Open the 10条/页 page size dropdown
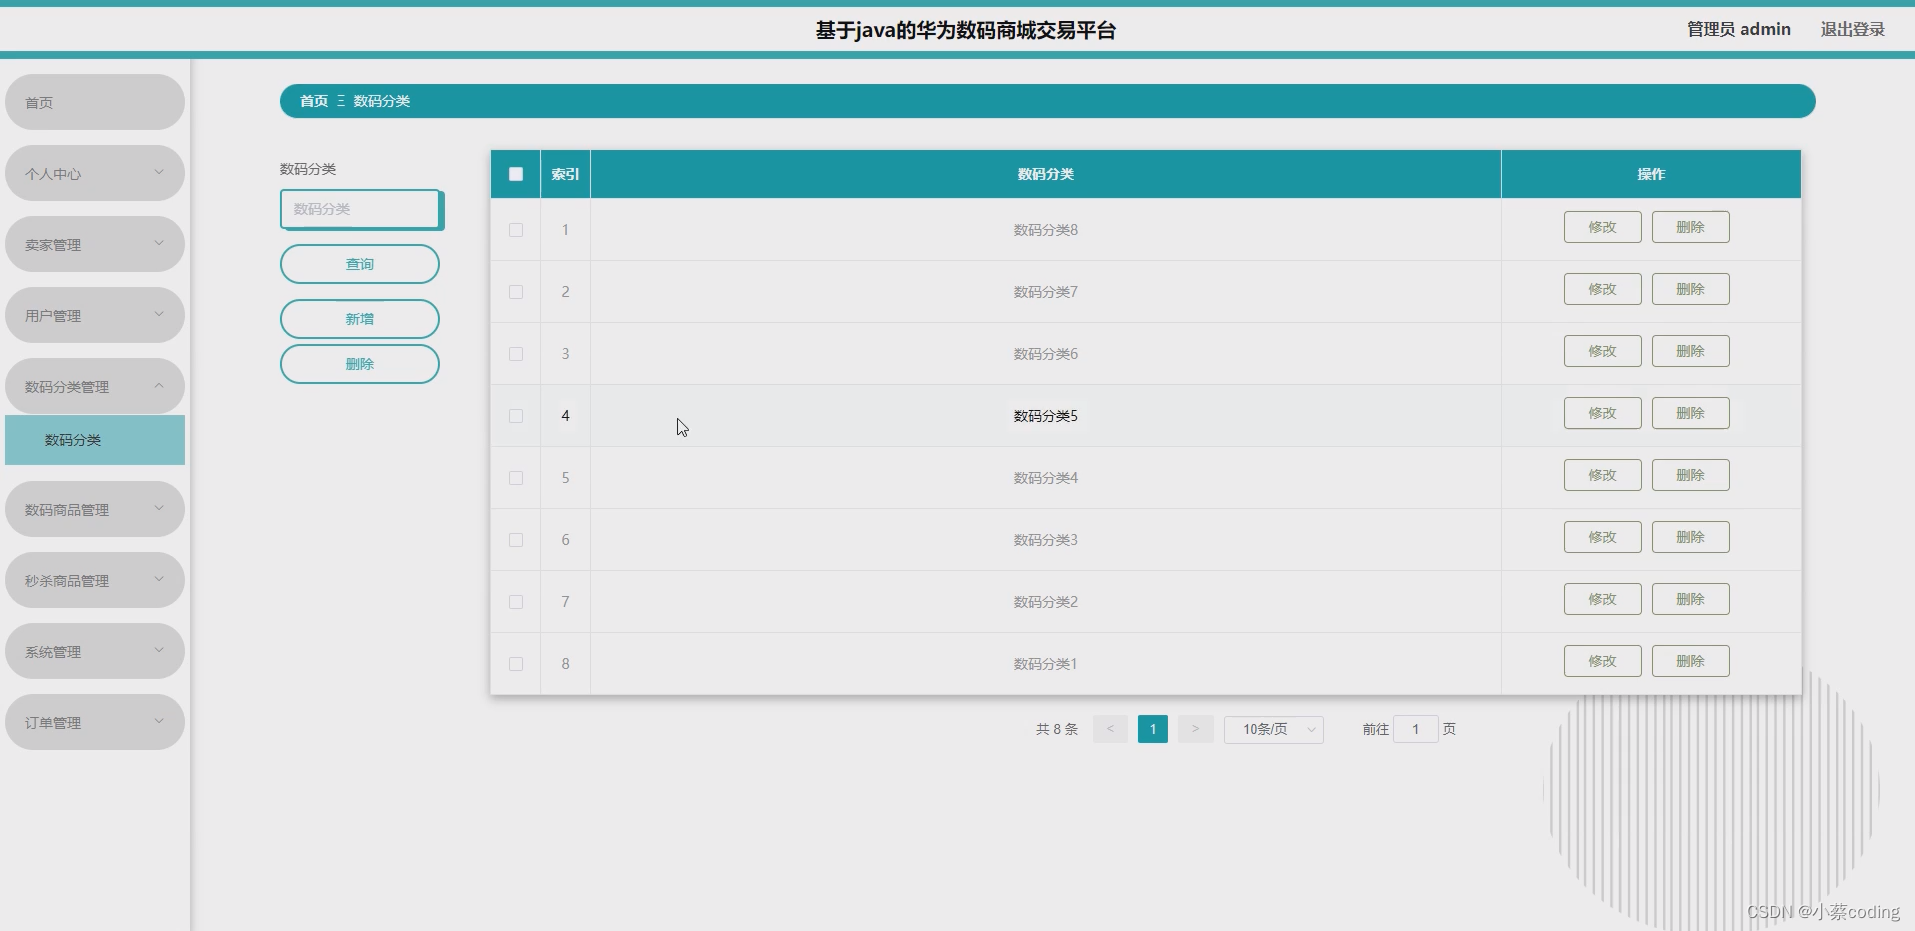The image size is (1915, 931). (x=1274, y=730)
